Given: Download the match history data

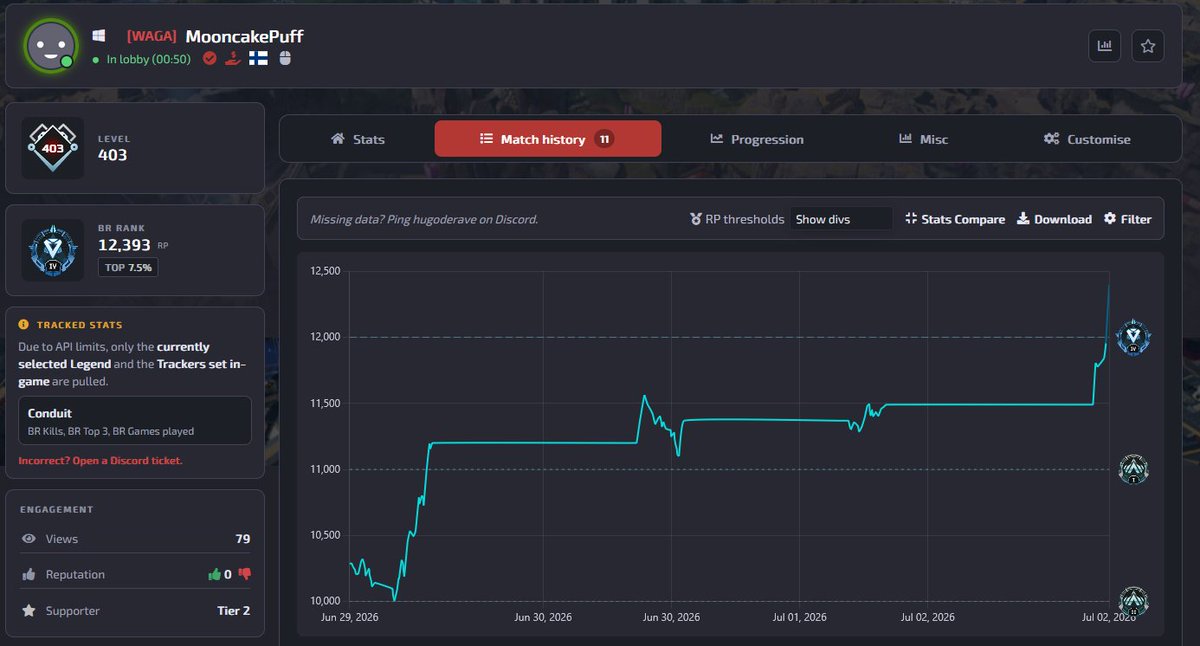Looking at the screenshot, I should click(1054, 219).
